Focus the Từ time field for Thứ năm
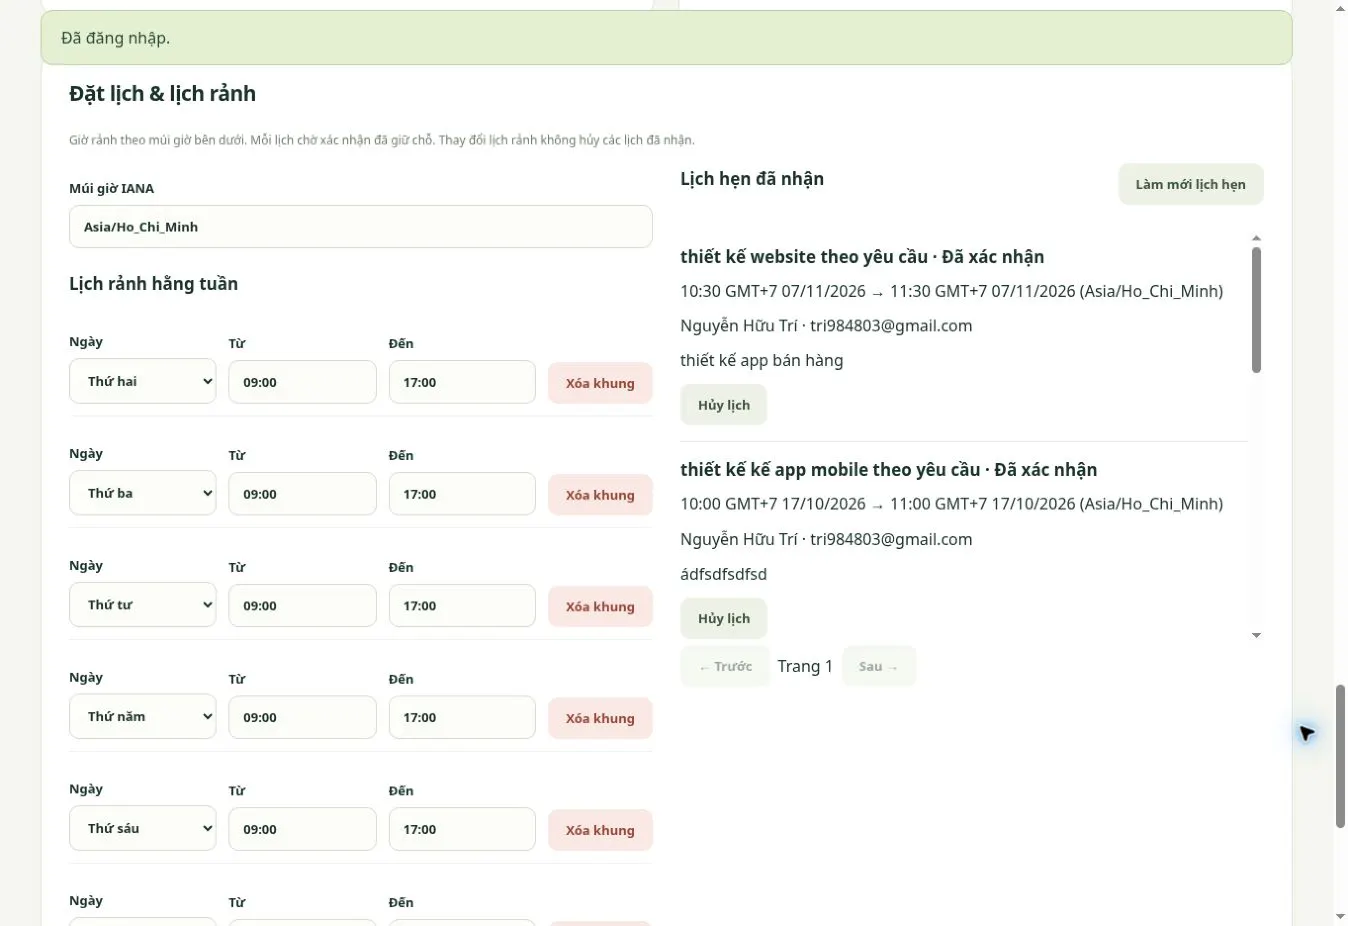This screenshot has width=1348, height=926. point(302,718)
